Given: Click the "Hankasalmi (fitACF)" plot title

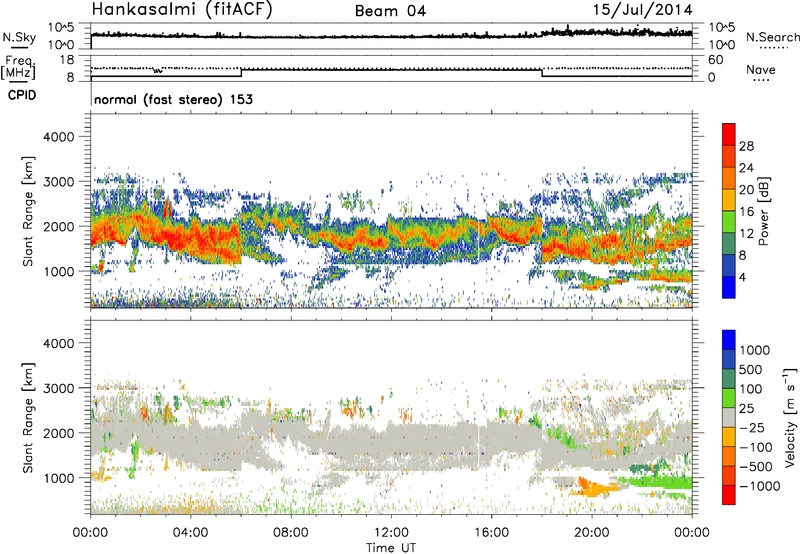Looking at the screenshot, I should 182,10.
